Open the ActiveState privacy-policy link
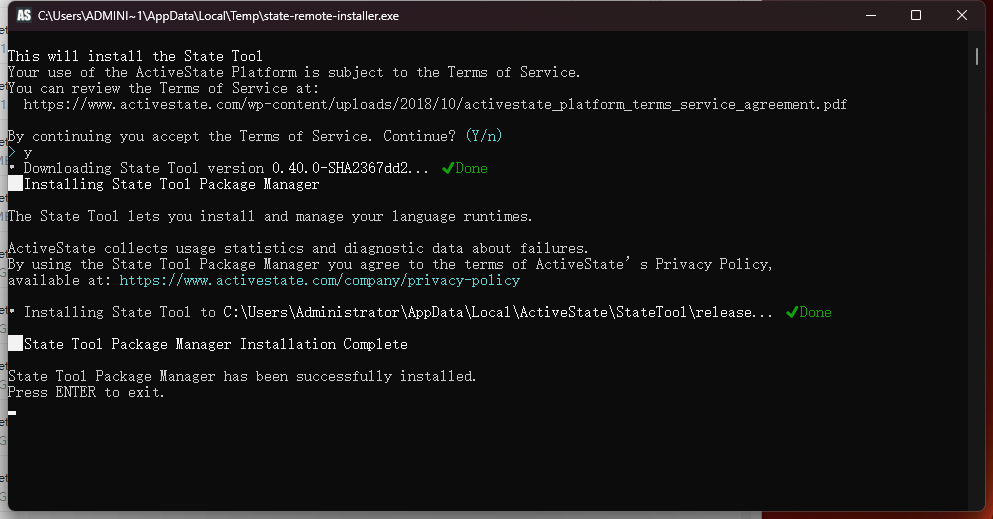Image resolution: width=993 pixels, height=519 pixels. (x=320, y=280)
